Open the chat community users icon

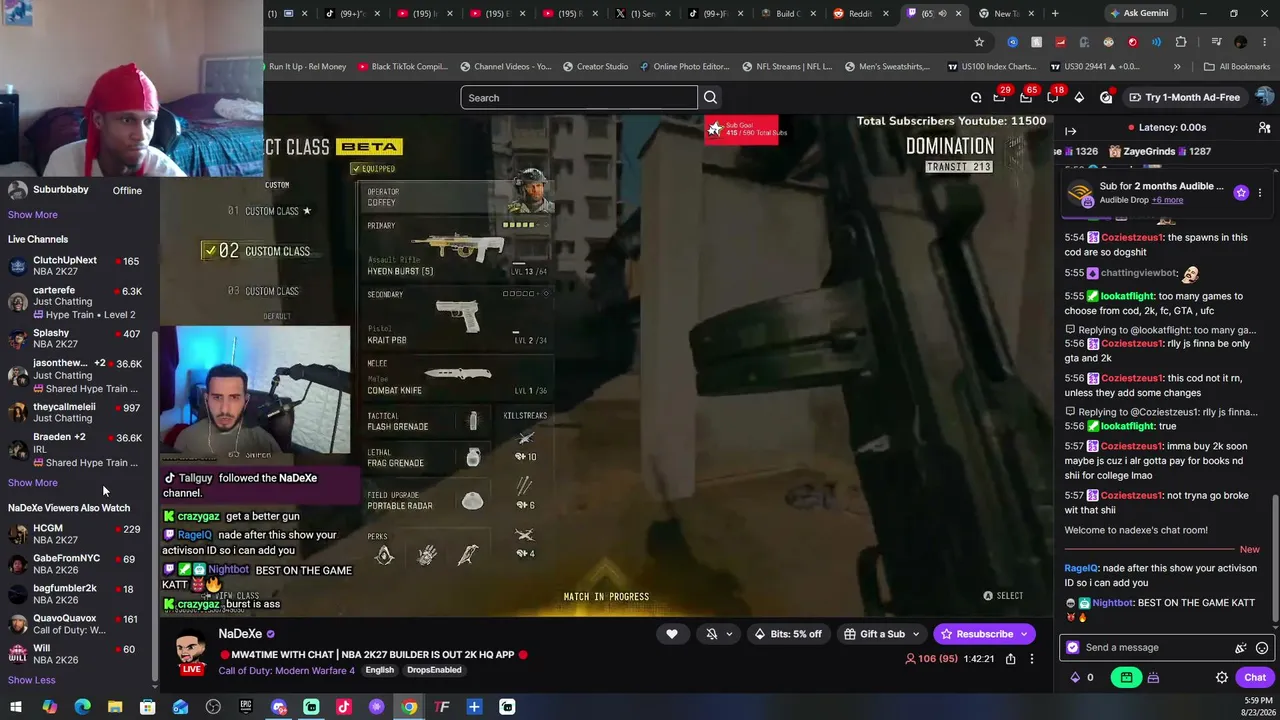pos(1264,128)
